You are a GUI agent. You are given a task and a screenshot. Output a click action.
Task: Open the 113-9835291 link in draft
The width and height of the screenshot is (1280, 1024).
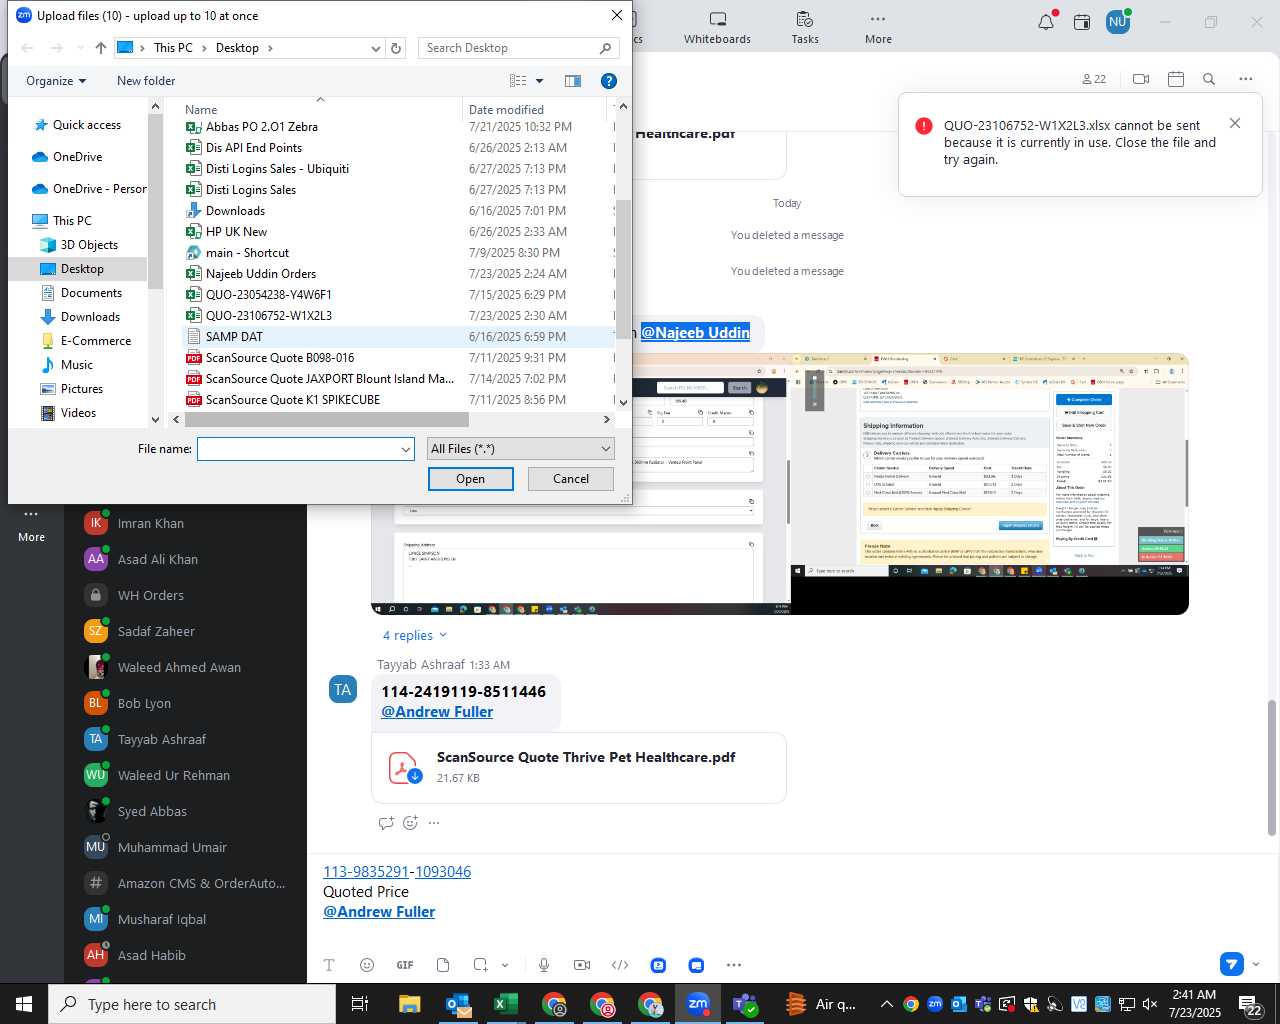(366, 872)
